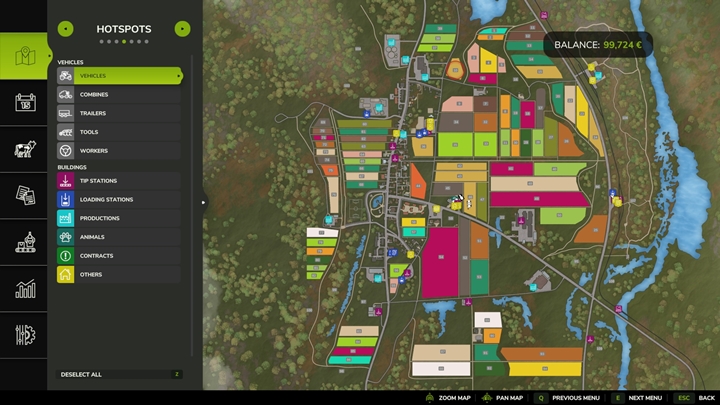This screenshot has height=405, width=720.
Task: Click the tractor icon of Vehicles row
Action: tap(66, 76)
